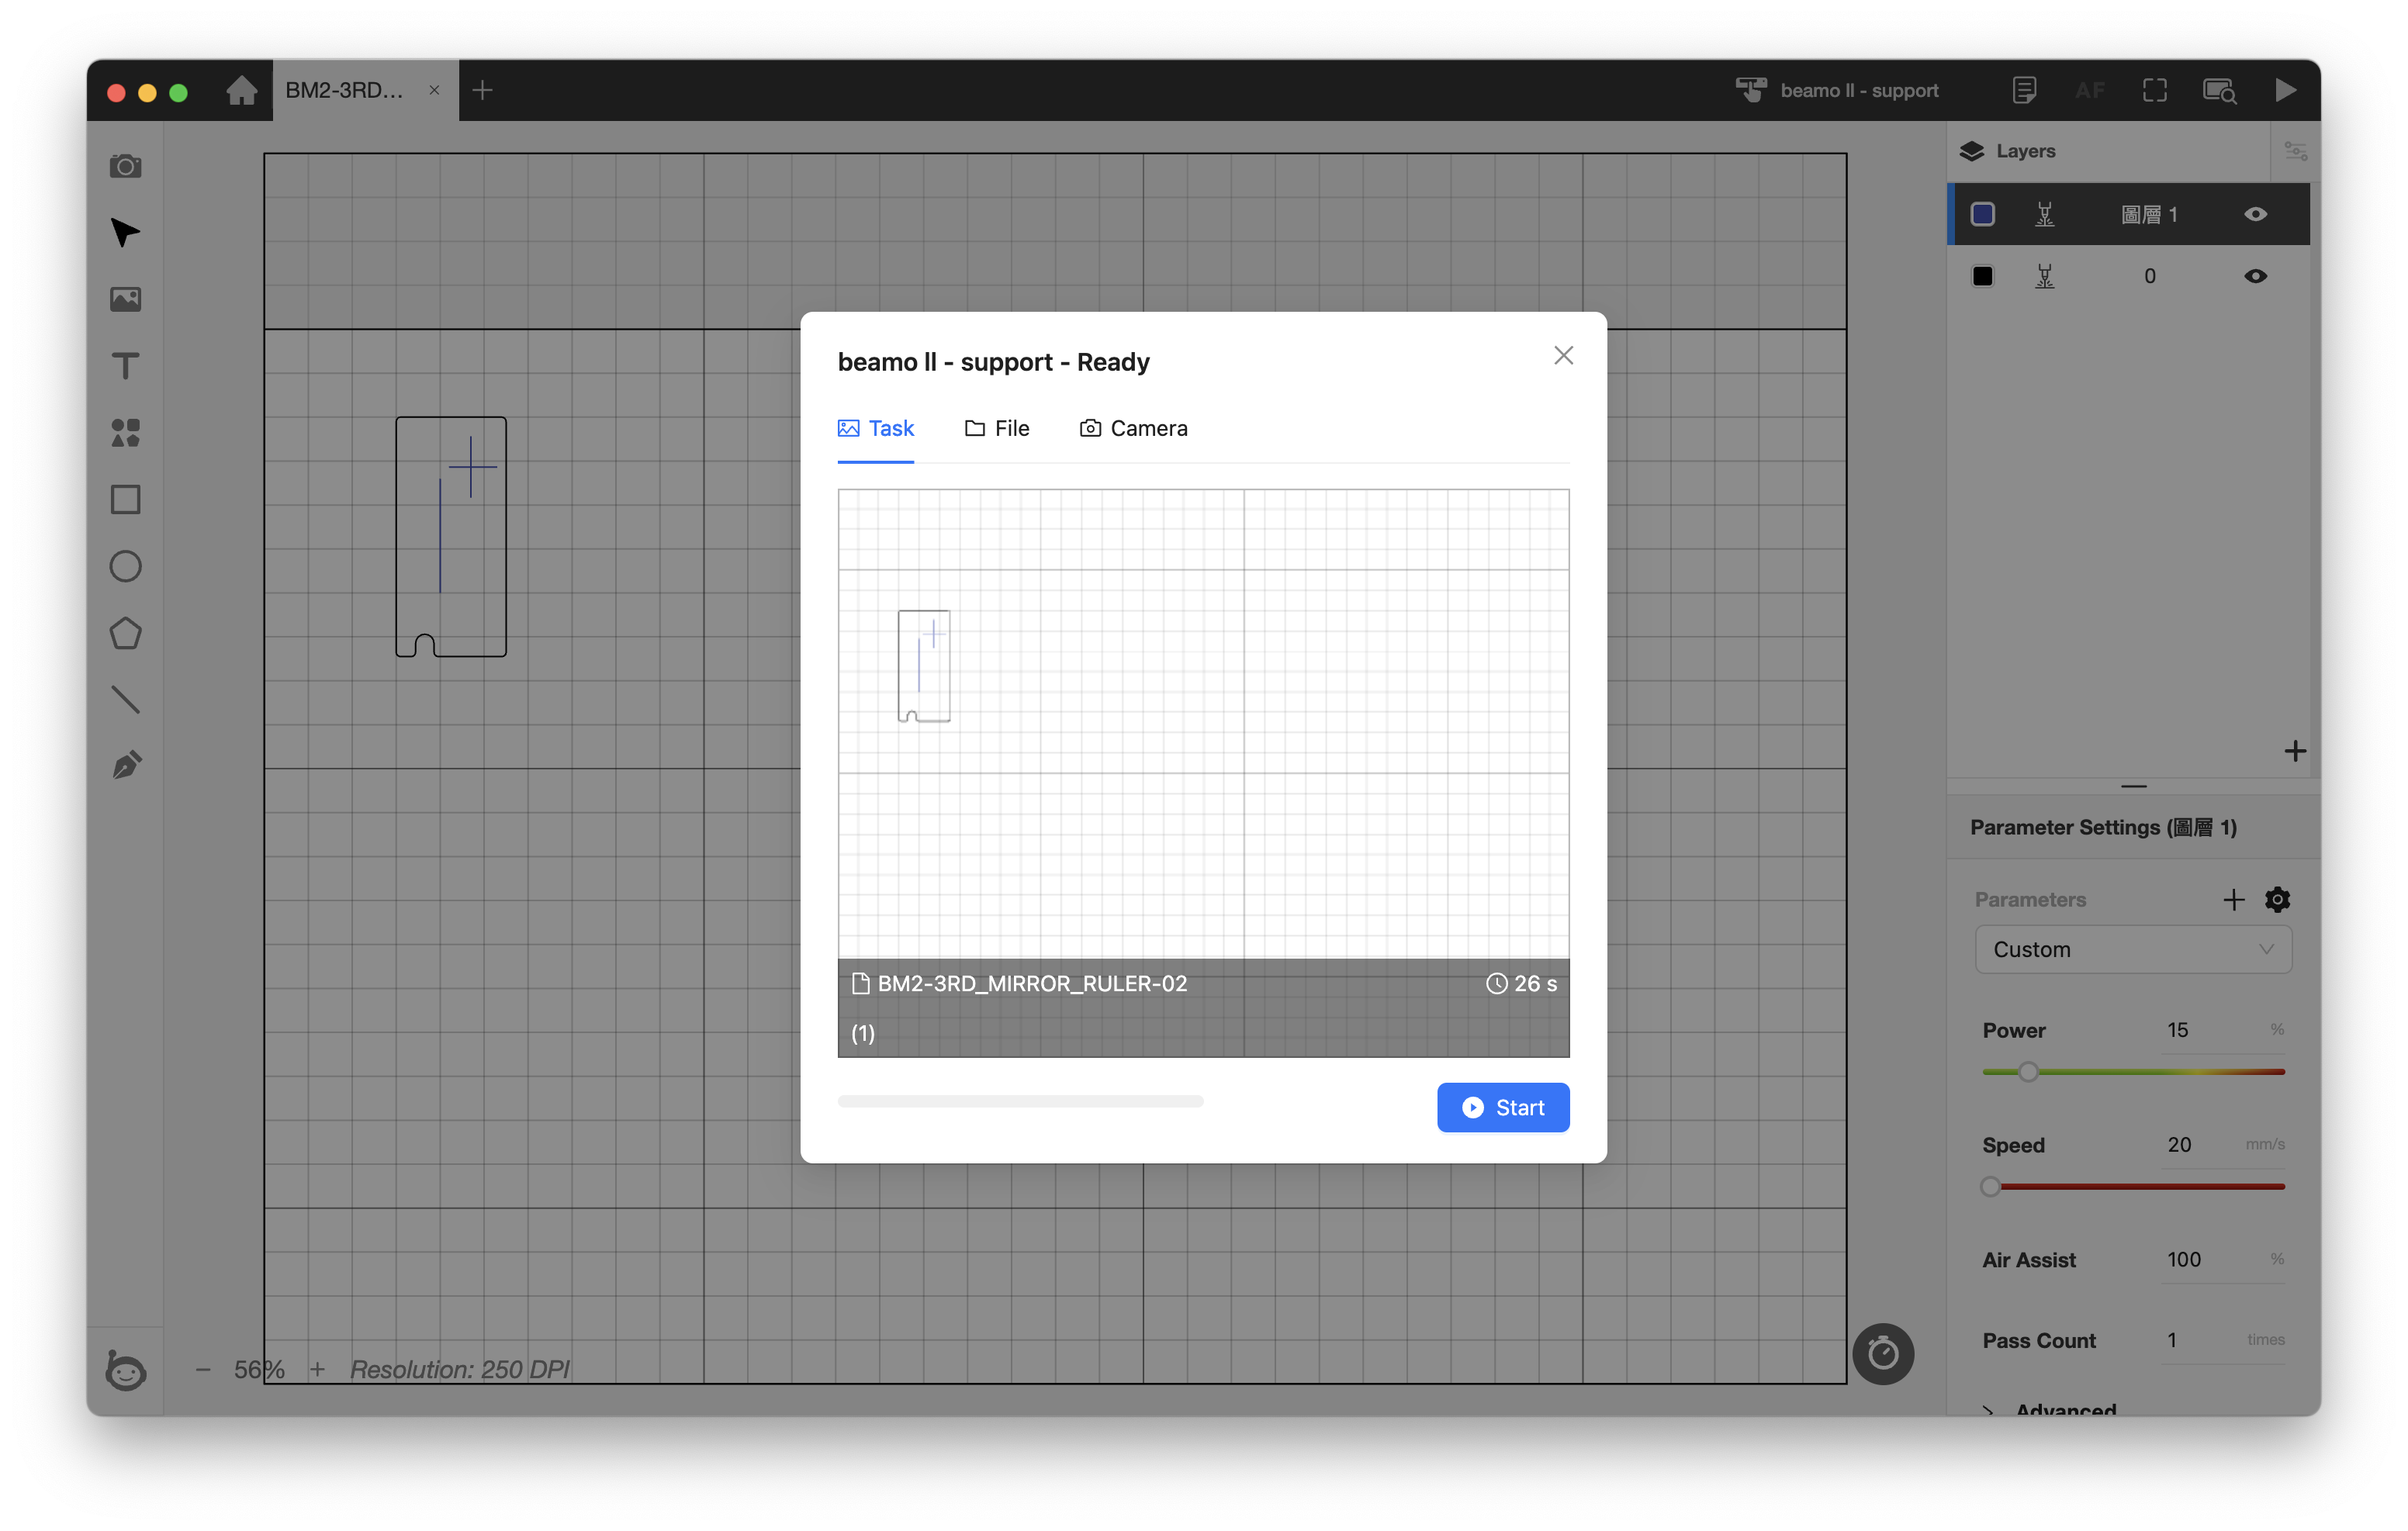The height and width of the screenshot is (1531, 2408).
Task: Zoom out with the minus button
Action: click(x=203, y=1369)
